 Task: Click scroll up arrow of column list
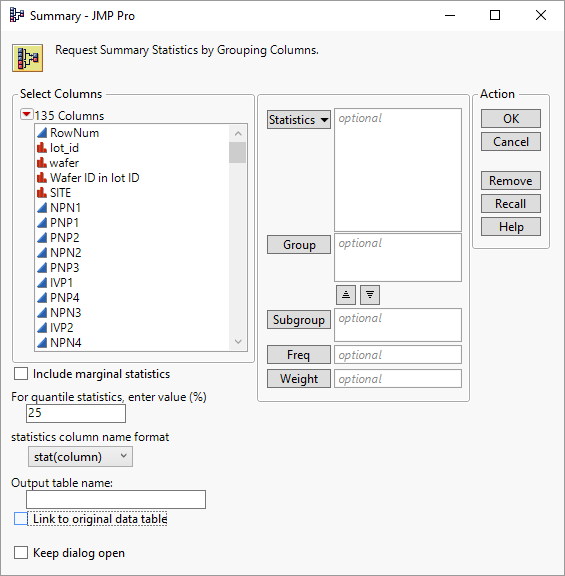[x=238, y=133]
